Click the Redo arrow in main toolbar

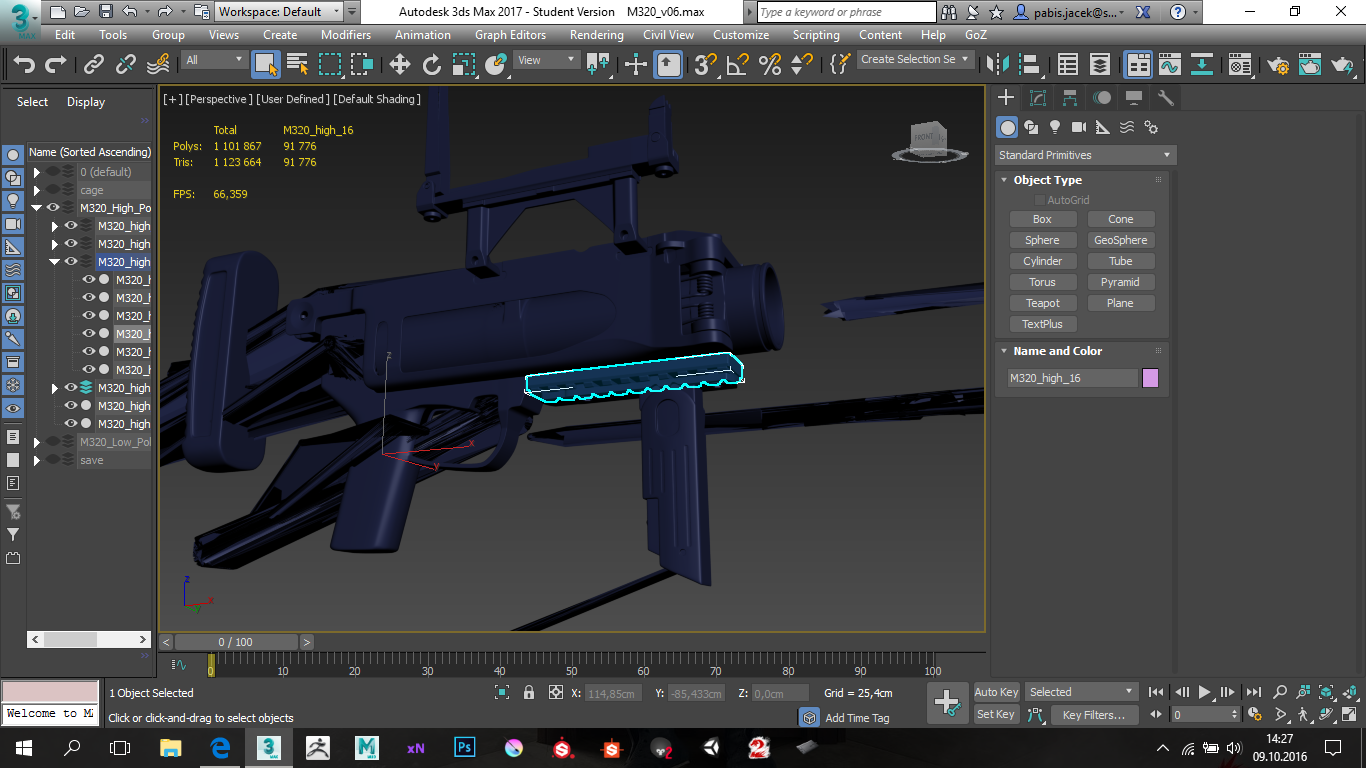pyautogui.click(x=56, y=65)
